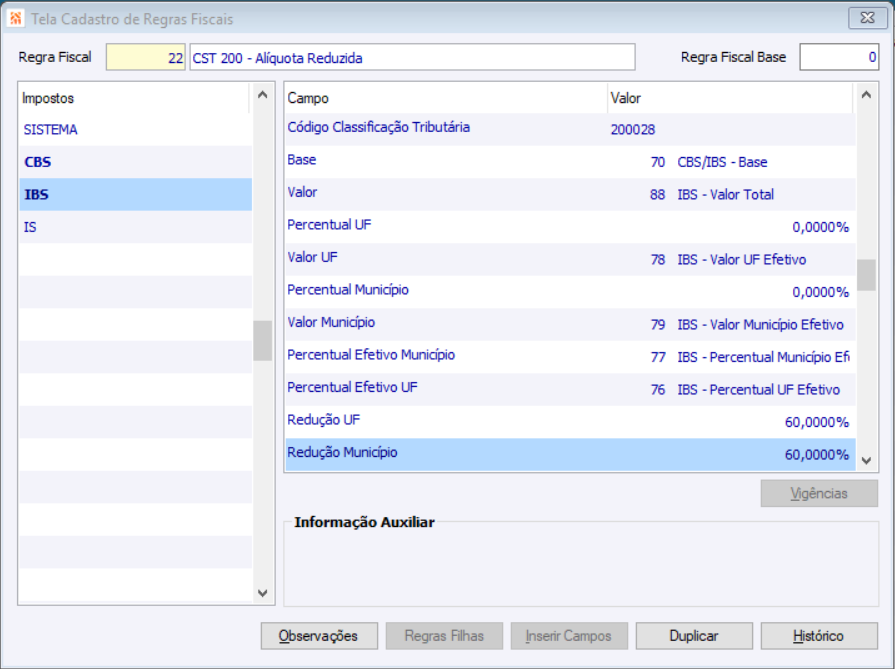This screenshot has width=895, height=669.
Task: Select IS in the Impostos list
Action: click(135, 227)
